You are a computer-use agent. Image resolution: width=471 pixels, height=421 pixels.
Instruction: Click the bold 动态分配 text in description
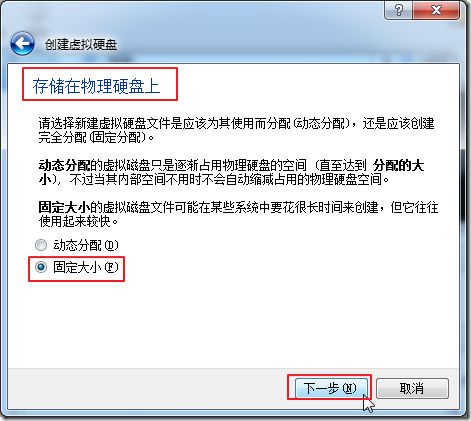click(64, 165)
